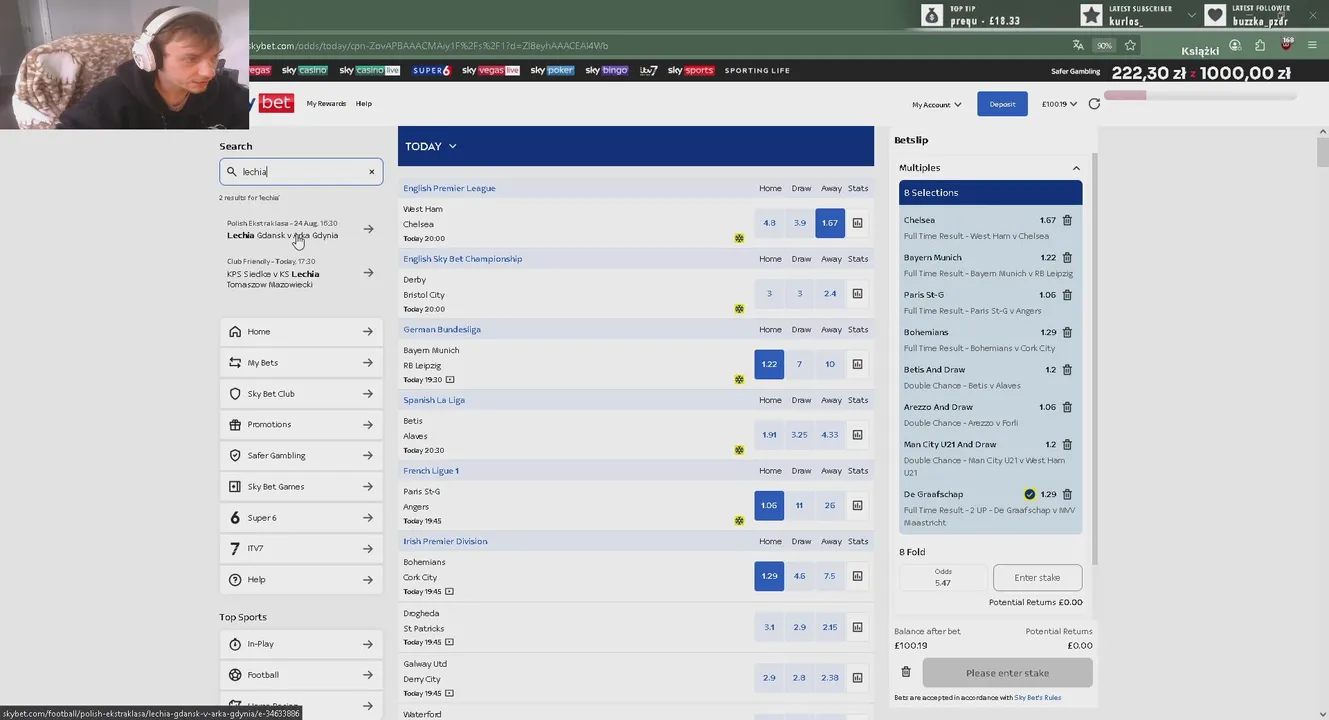Open stats for Galway Utd v Derry City
Screen dimensions: 1329x720
857,678
